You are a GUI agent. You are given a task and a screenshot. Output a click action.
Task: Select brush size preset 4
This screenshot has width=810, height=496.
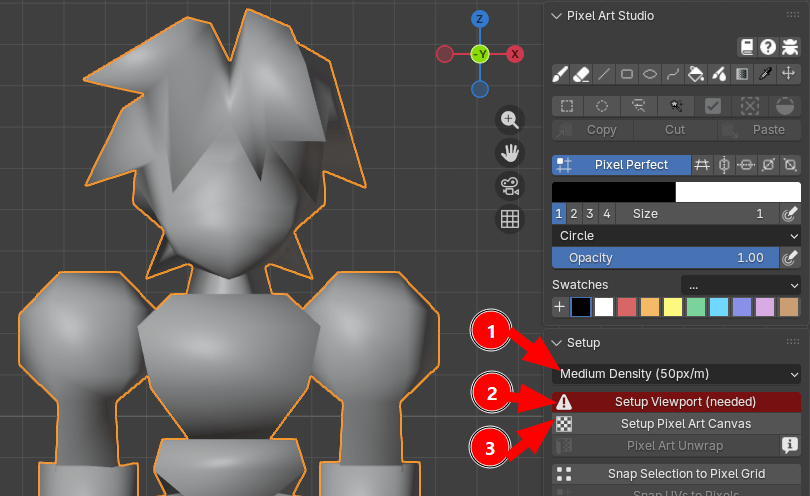(607, 214)
